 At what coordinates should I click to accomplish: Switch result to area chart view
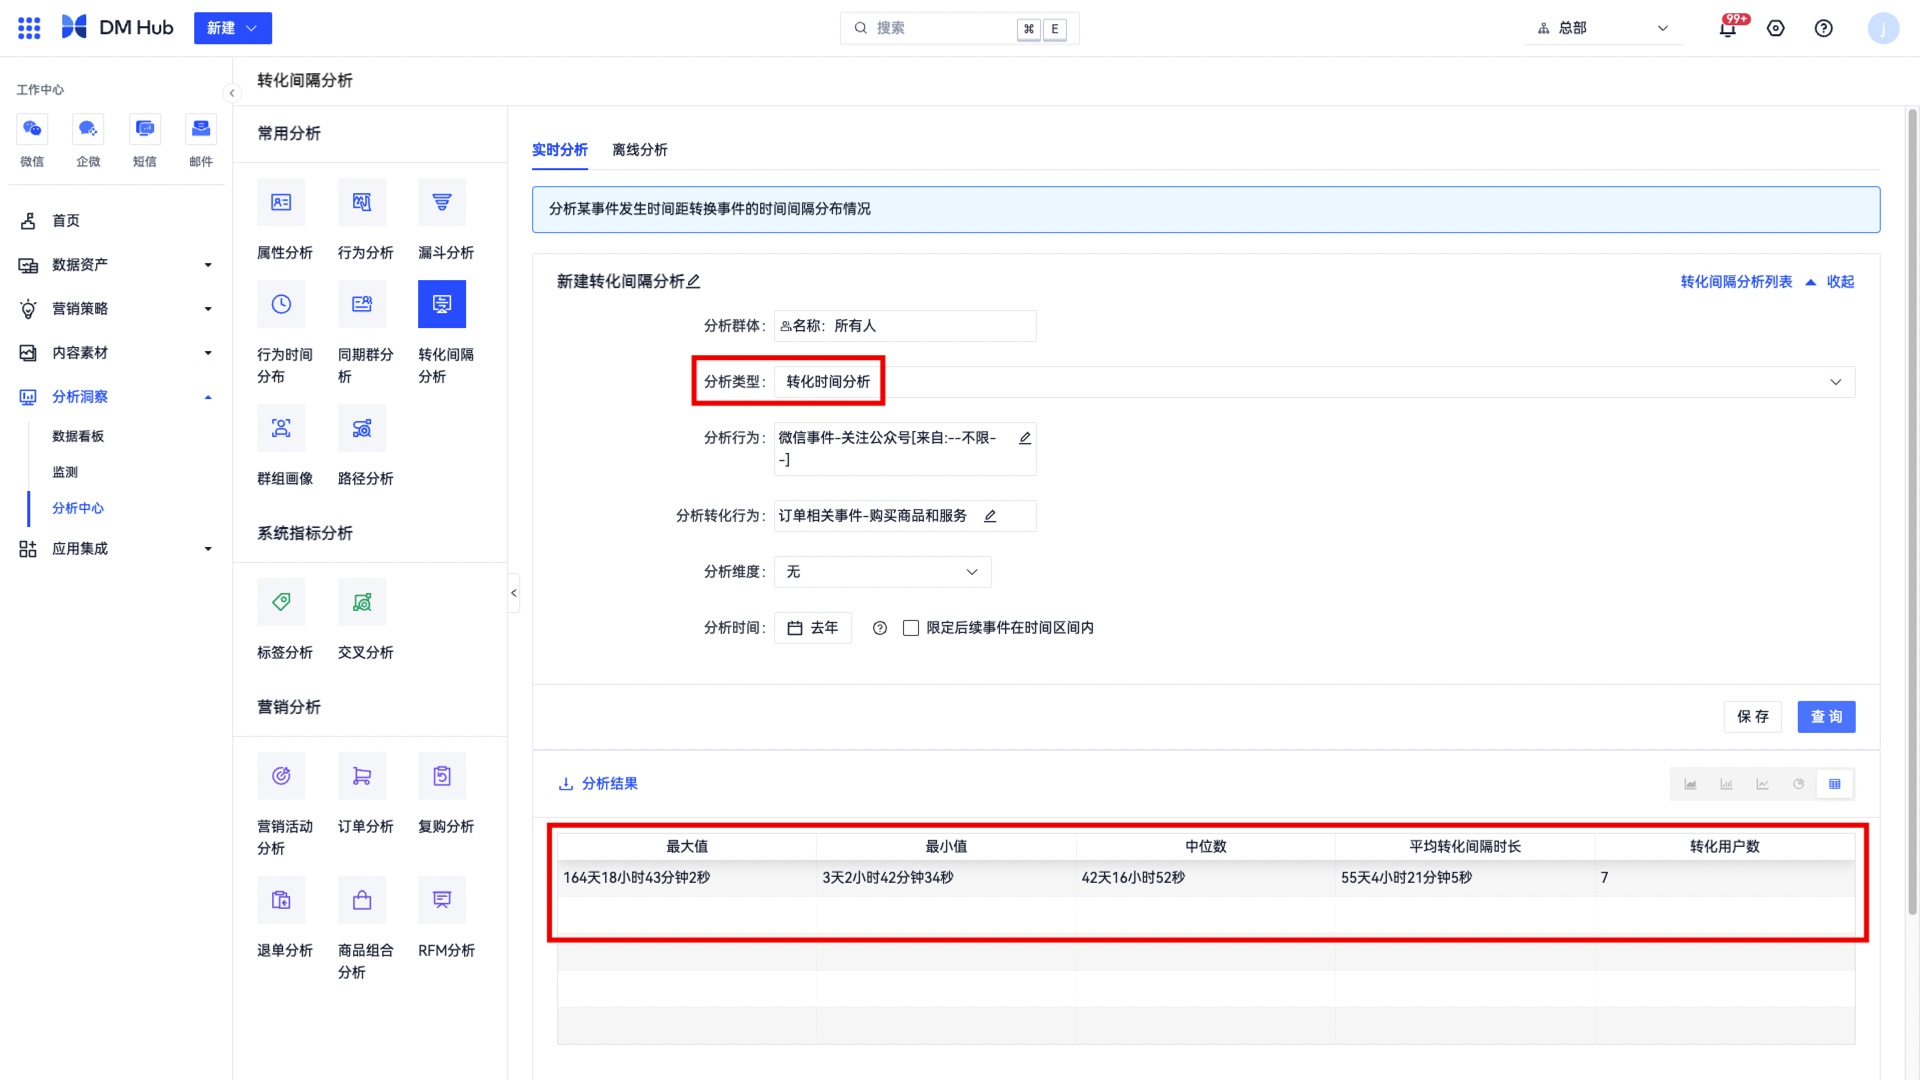[1691, 784]
